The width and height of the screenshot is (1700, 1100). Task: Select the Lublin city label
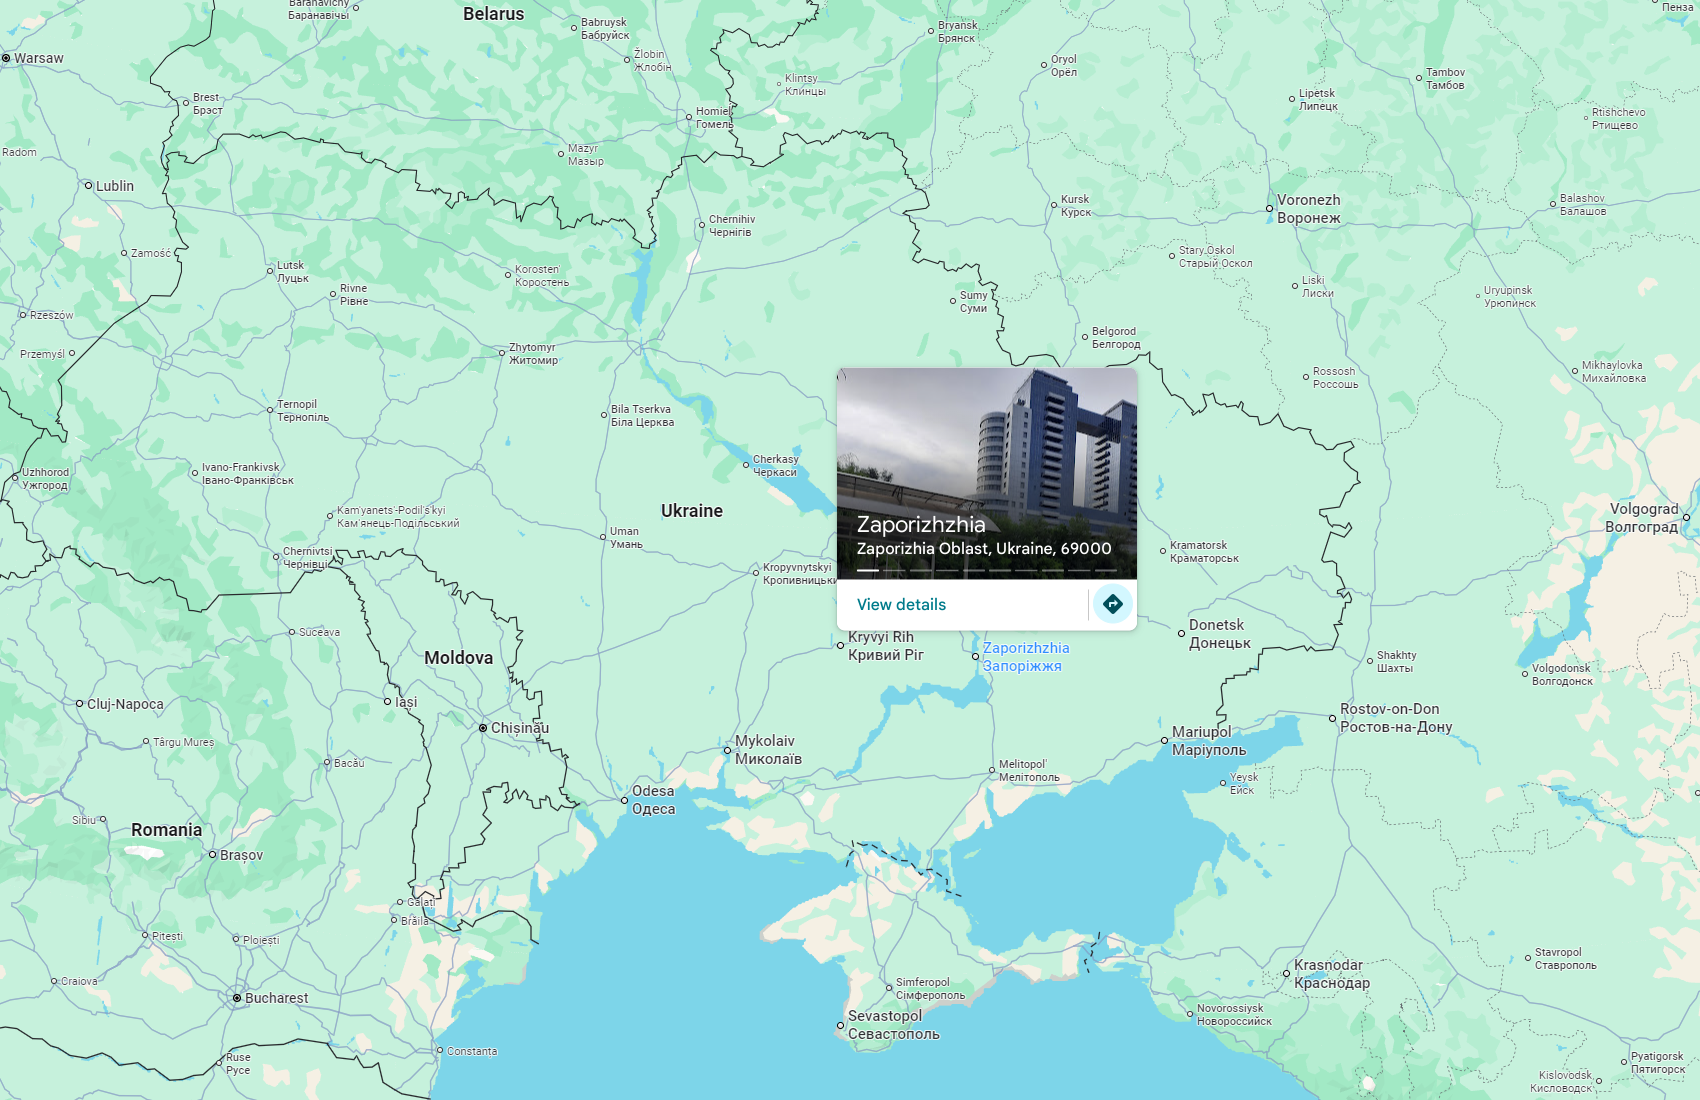(x=115, y=186)
